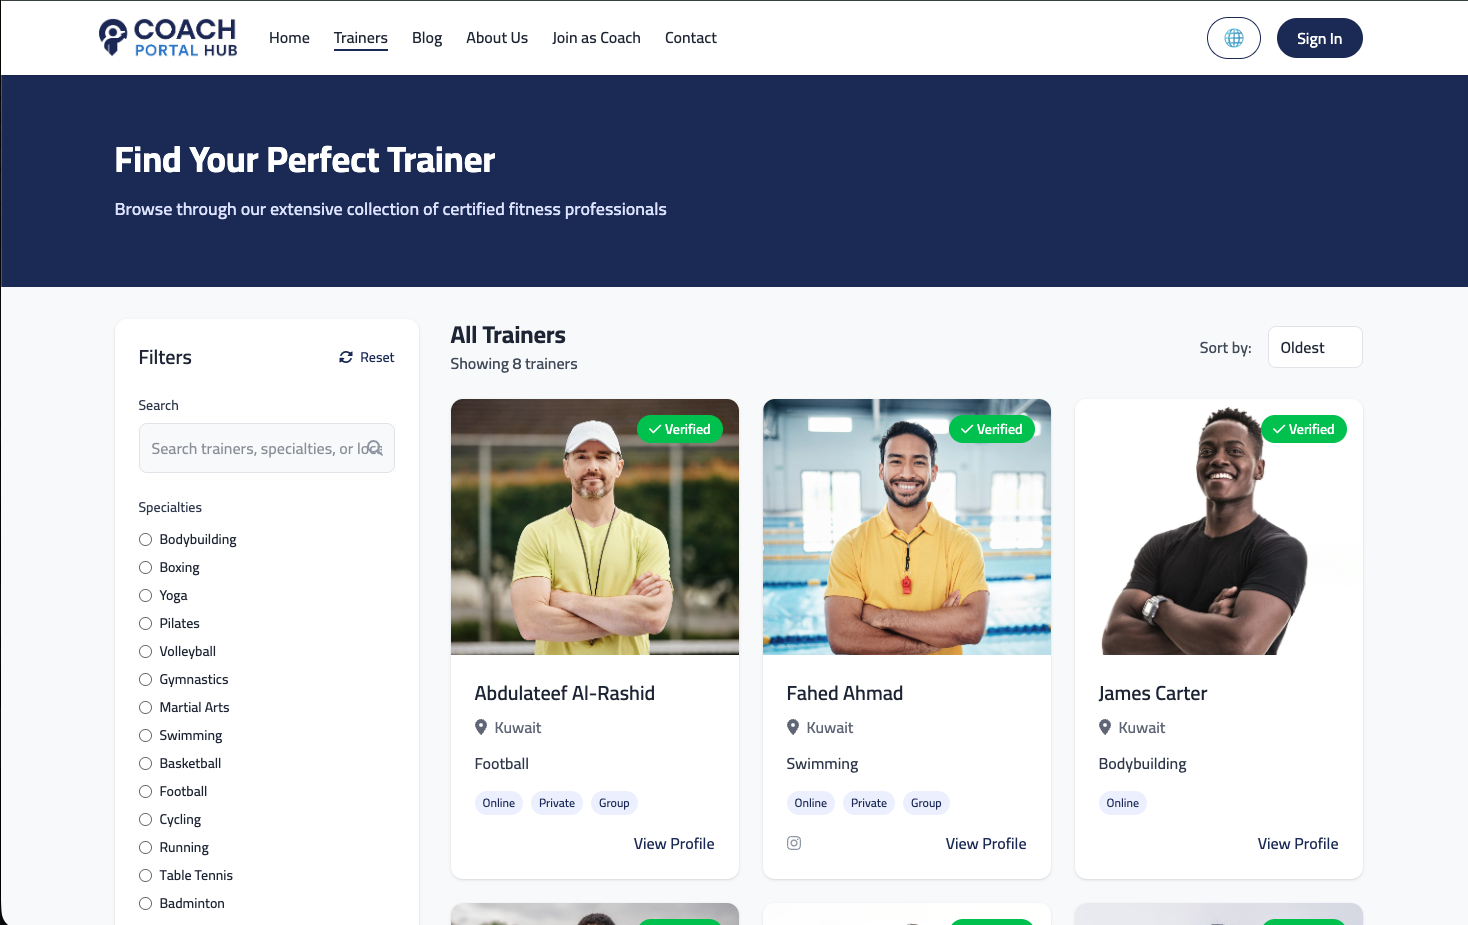Select the Bodybuilding specialty filter
This screenshot has width=1468, height=925.
click(x=145, y=539)
